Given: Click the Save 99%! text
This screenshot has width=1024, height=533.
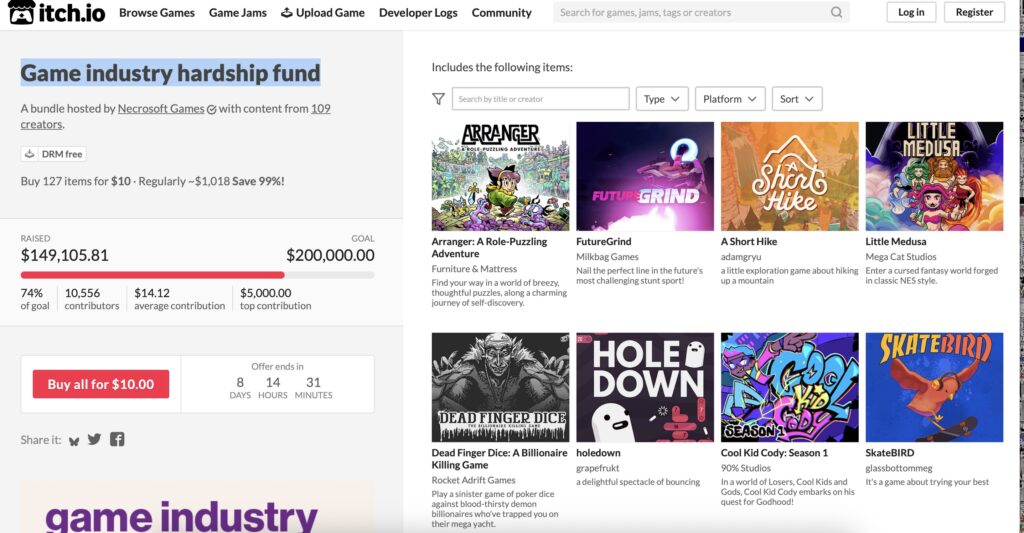Looking at the screenshot, I should [x=258, y=181].
